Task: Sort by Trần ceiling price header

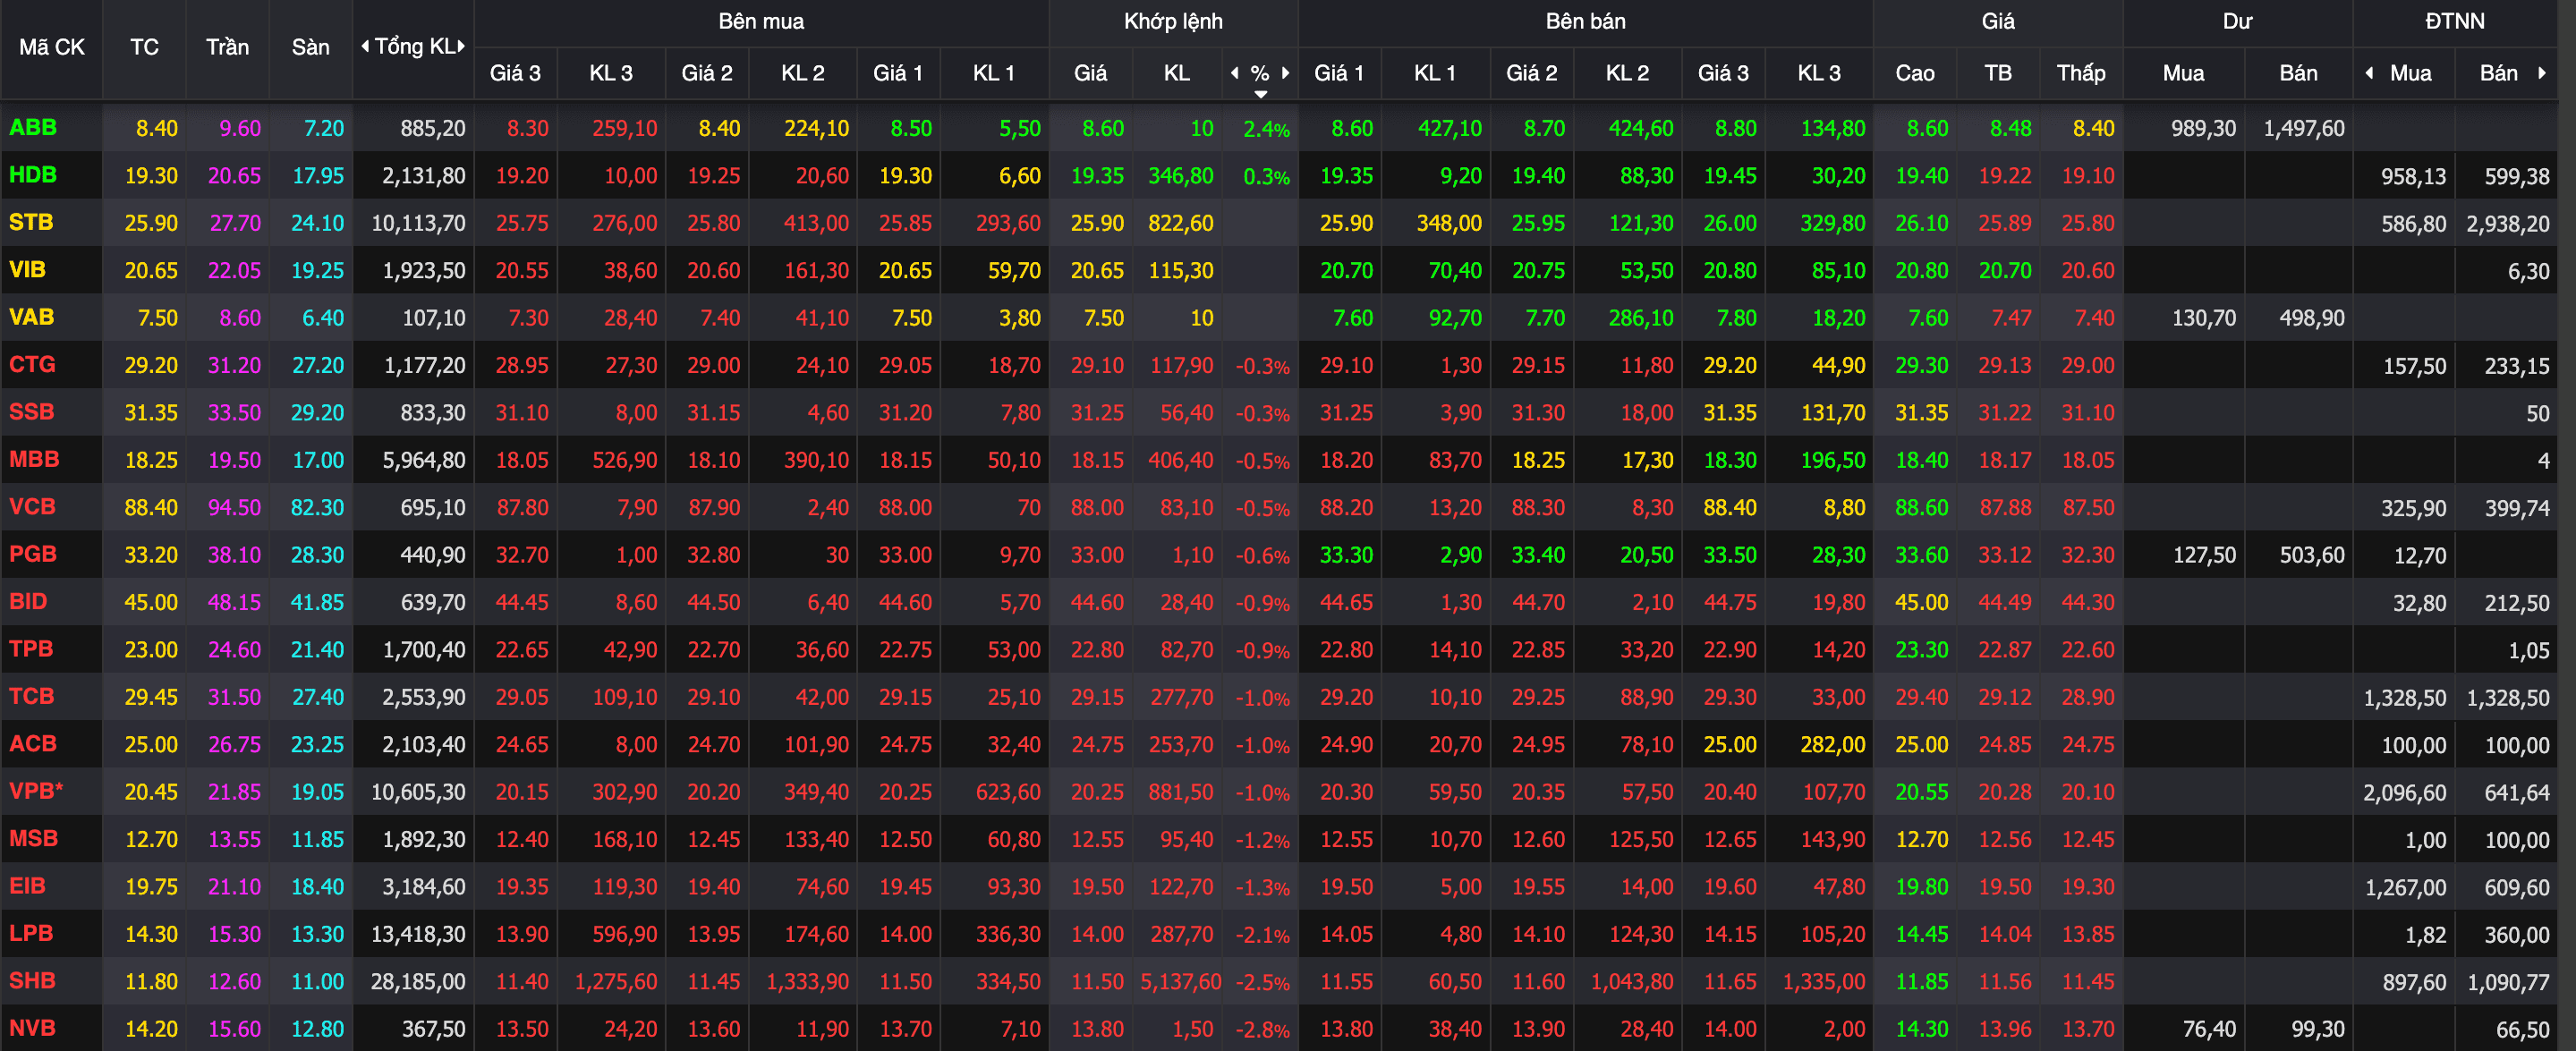Action: coord(227,47)
